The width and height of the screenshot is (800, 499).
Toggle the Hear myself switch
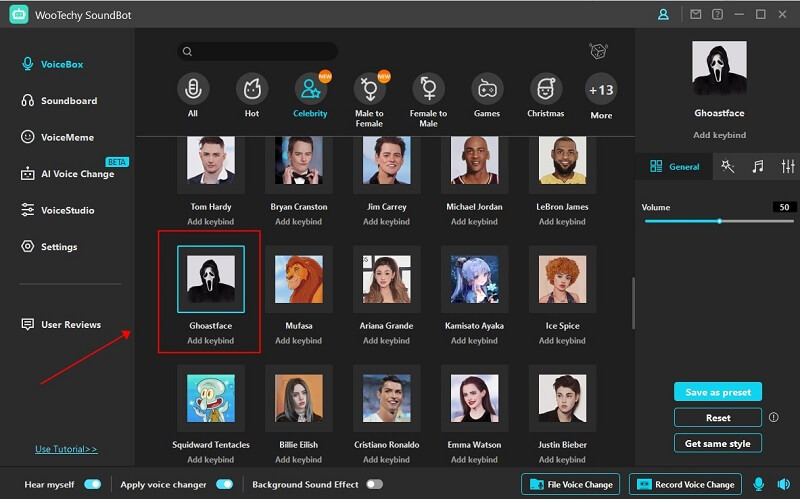(92, 484)
